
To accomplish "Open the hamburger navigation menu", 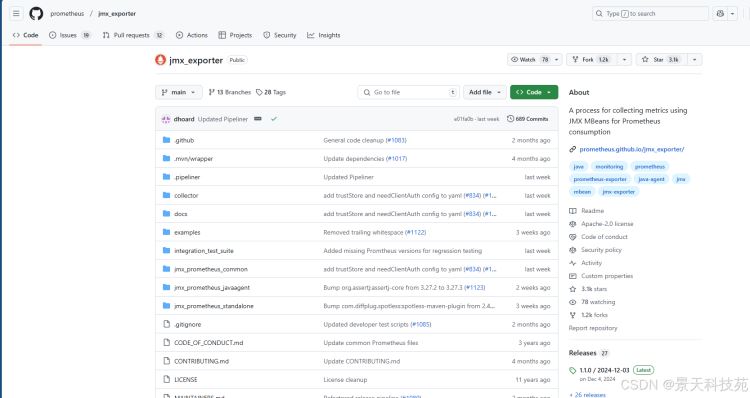I will click(16, 13).
